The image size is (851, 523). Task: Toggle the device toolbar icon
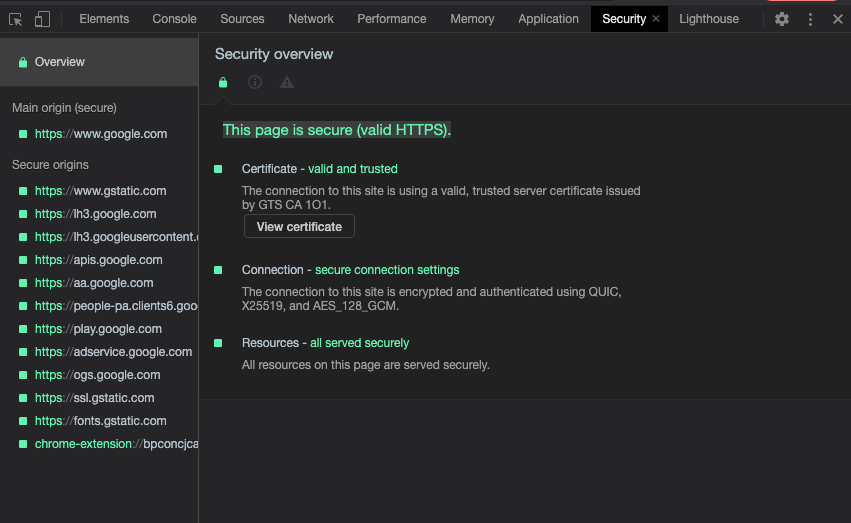tap(42, 19)
